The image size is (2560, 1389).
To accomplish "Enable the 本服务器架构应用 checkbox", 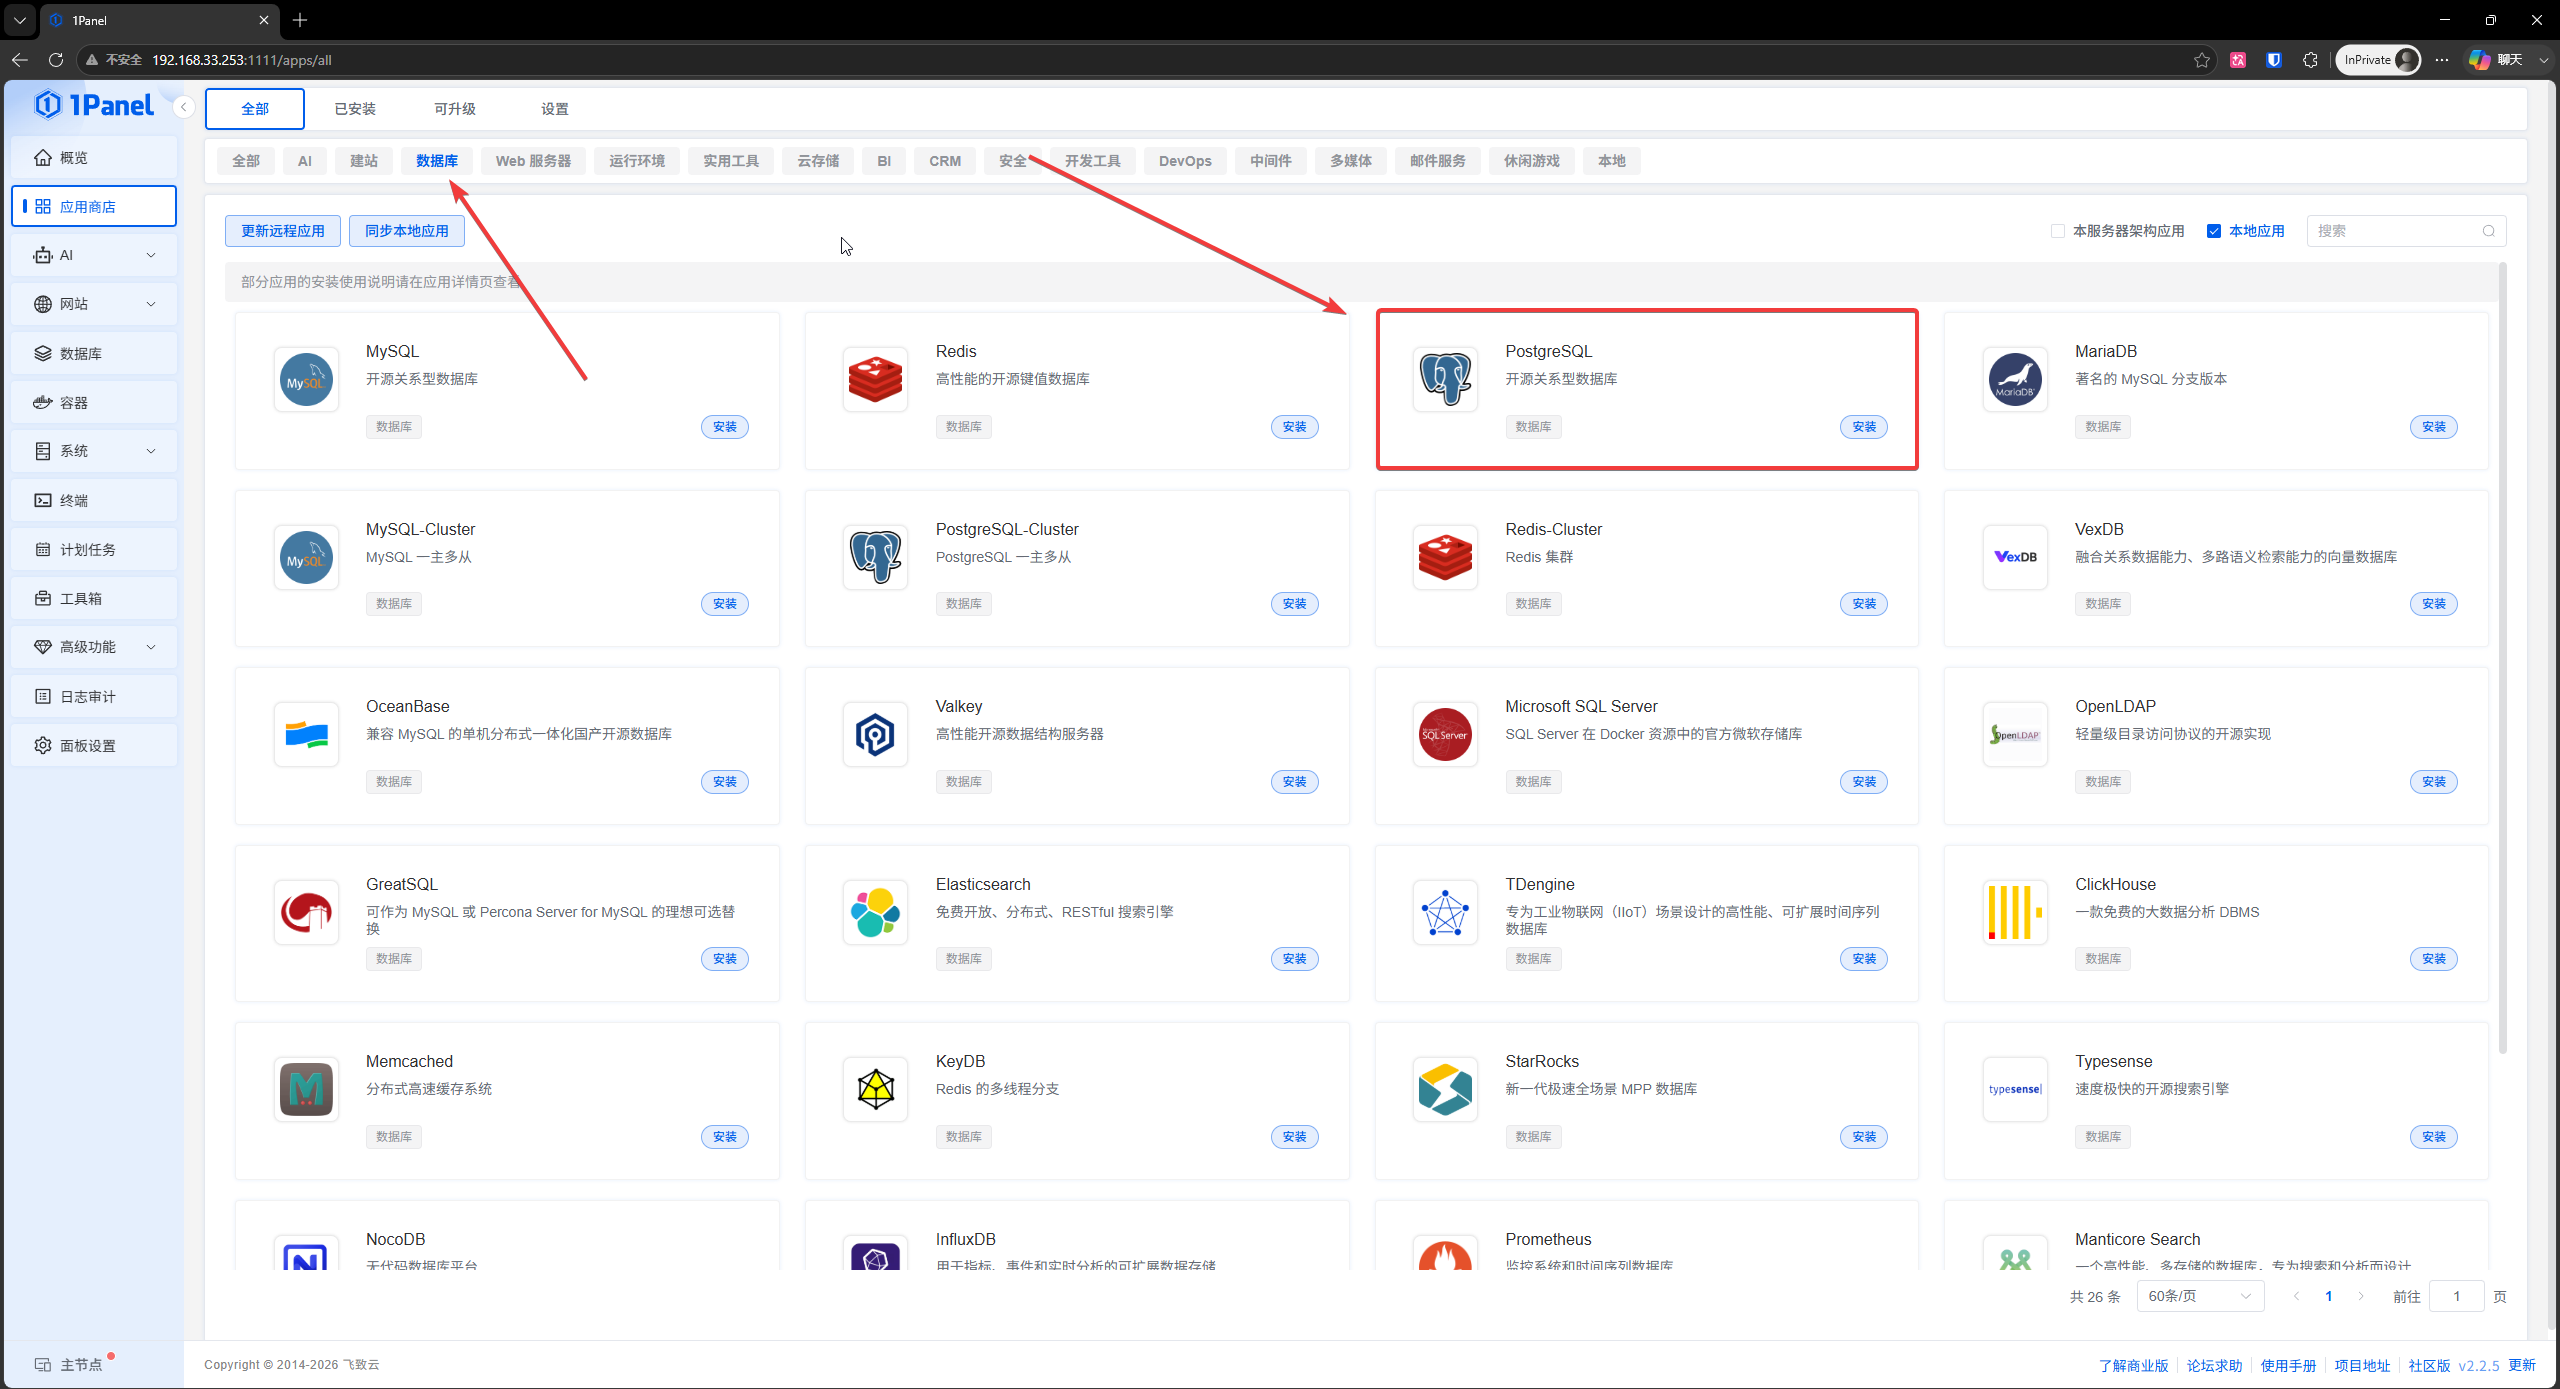I will [2058, 231].
